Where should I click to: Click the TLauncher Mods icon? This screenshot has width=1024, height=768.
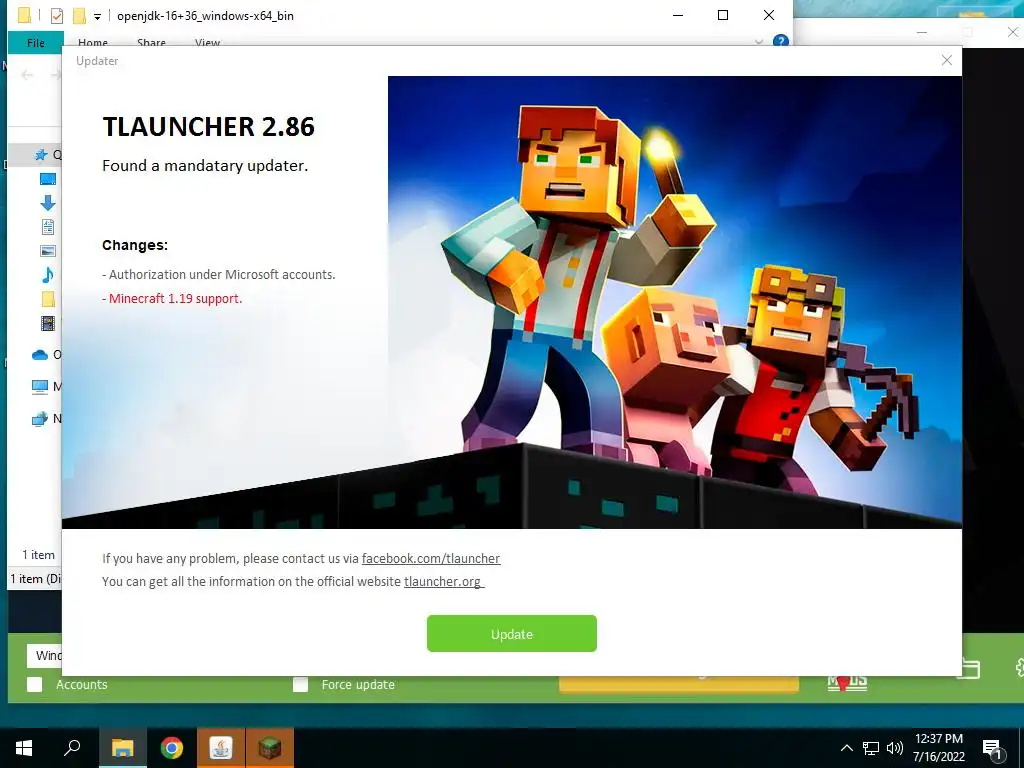(847, 683)
